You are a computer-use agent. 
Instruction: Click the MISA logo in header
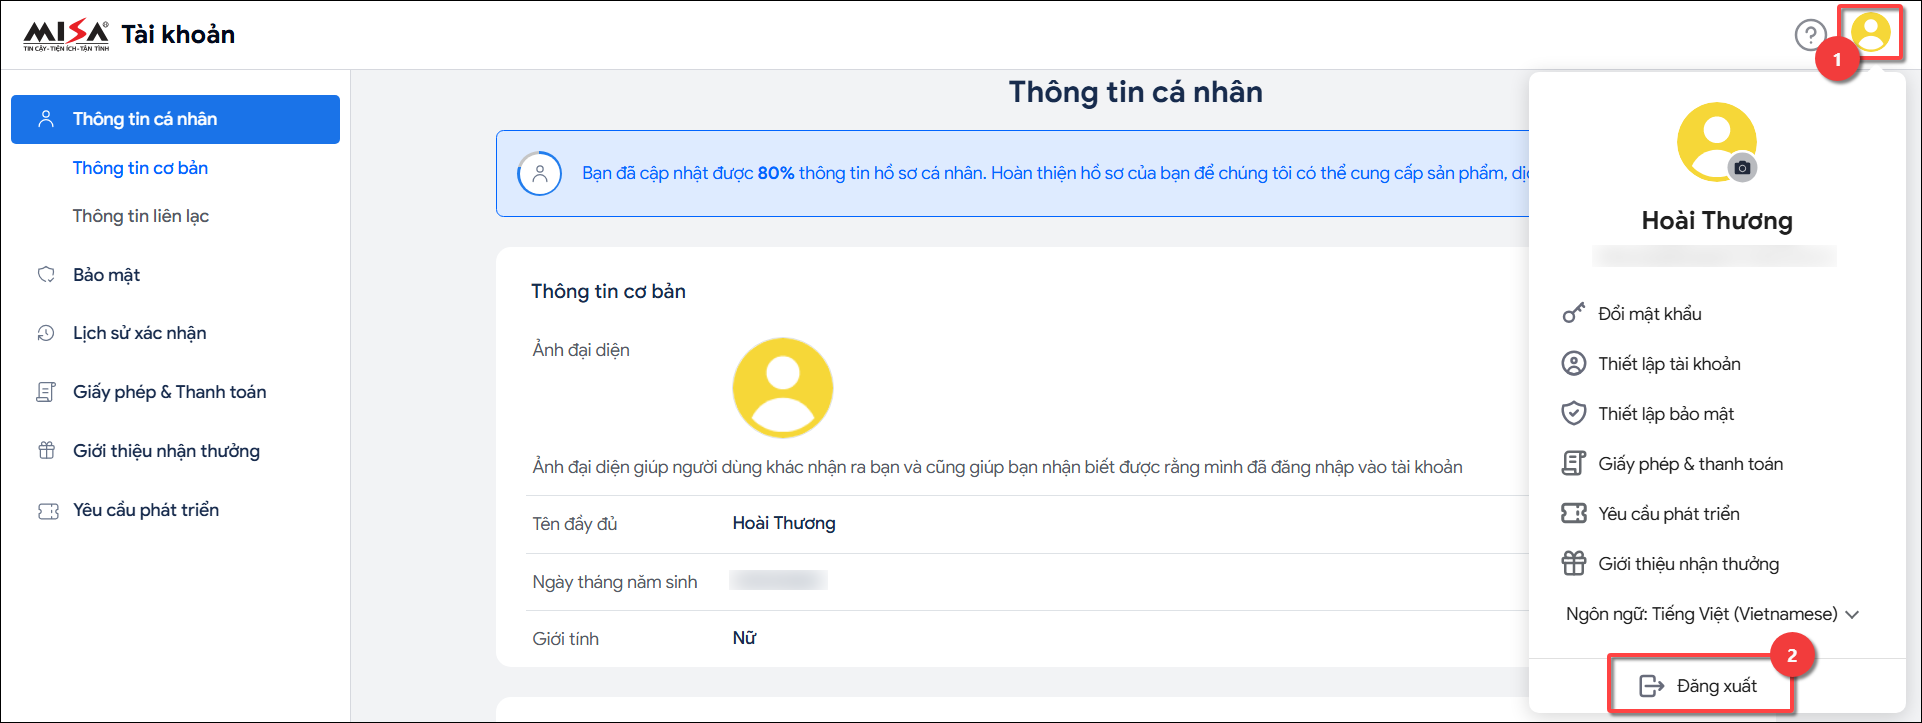[x=66, y=35]
